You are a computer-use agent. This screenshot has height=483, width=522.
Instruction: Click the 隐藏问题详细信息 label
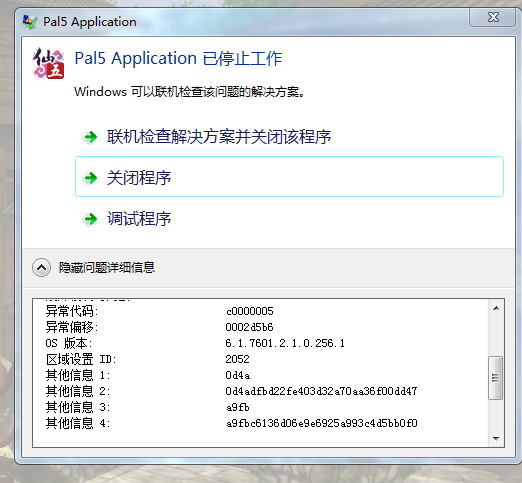coord(107,267)
